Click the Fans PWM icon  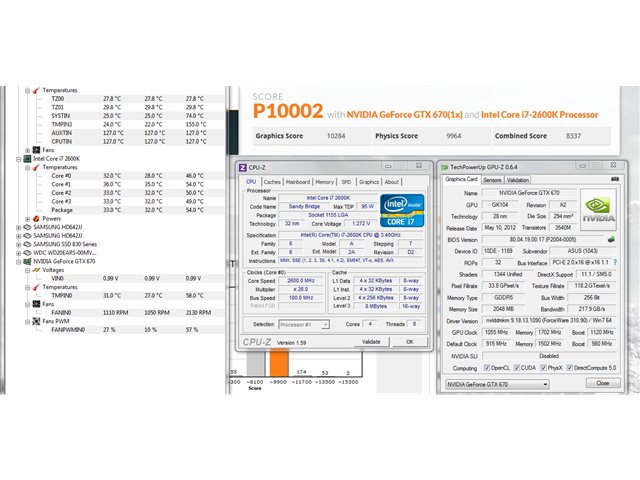[x=36, y=321]
